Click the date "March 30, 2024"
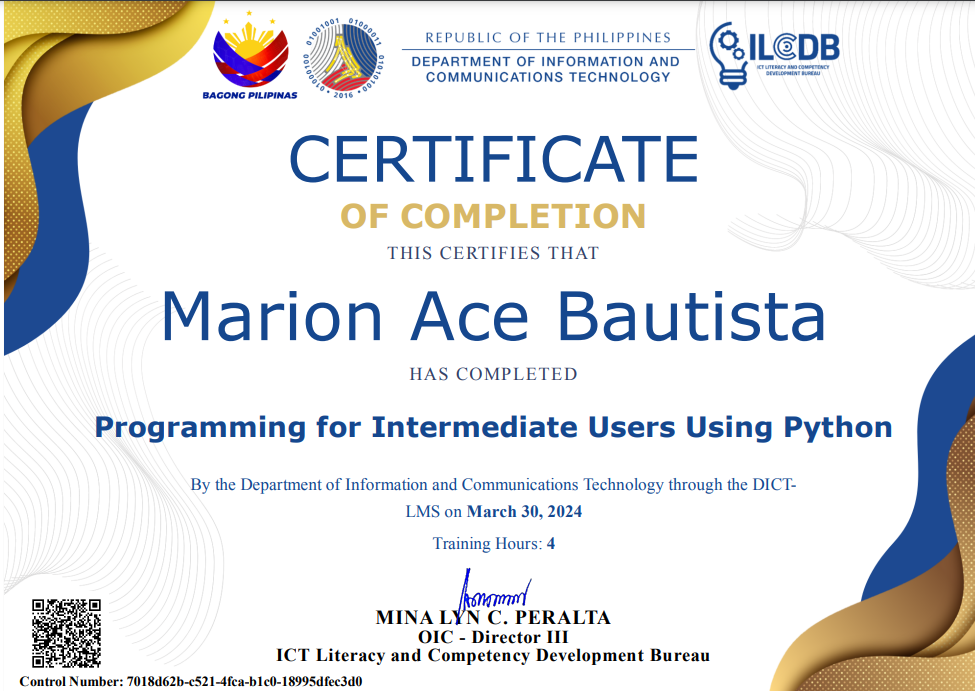The width and height of the screenshot is (975, 691). click(x=524, y=512)
